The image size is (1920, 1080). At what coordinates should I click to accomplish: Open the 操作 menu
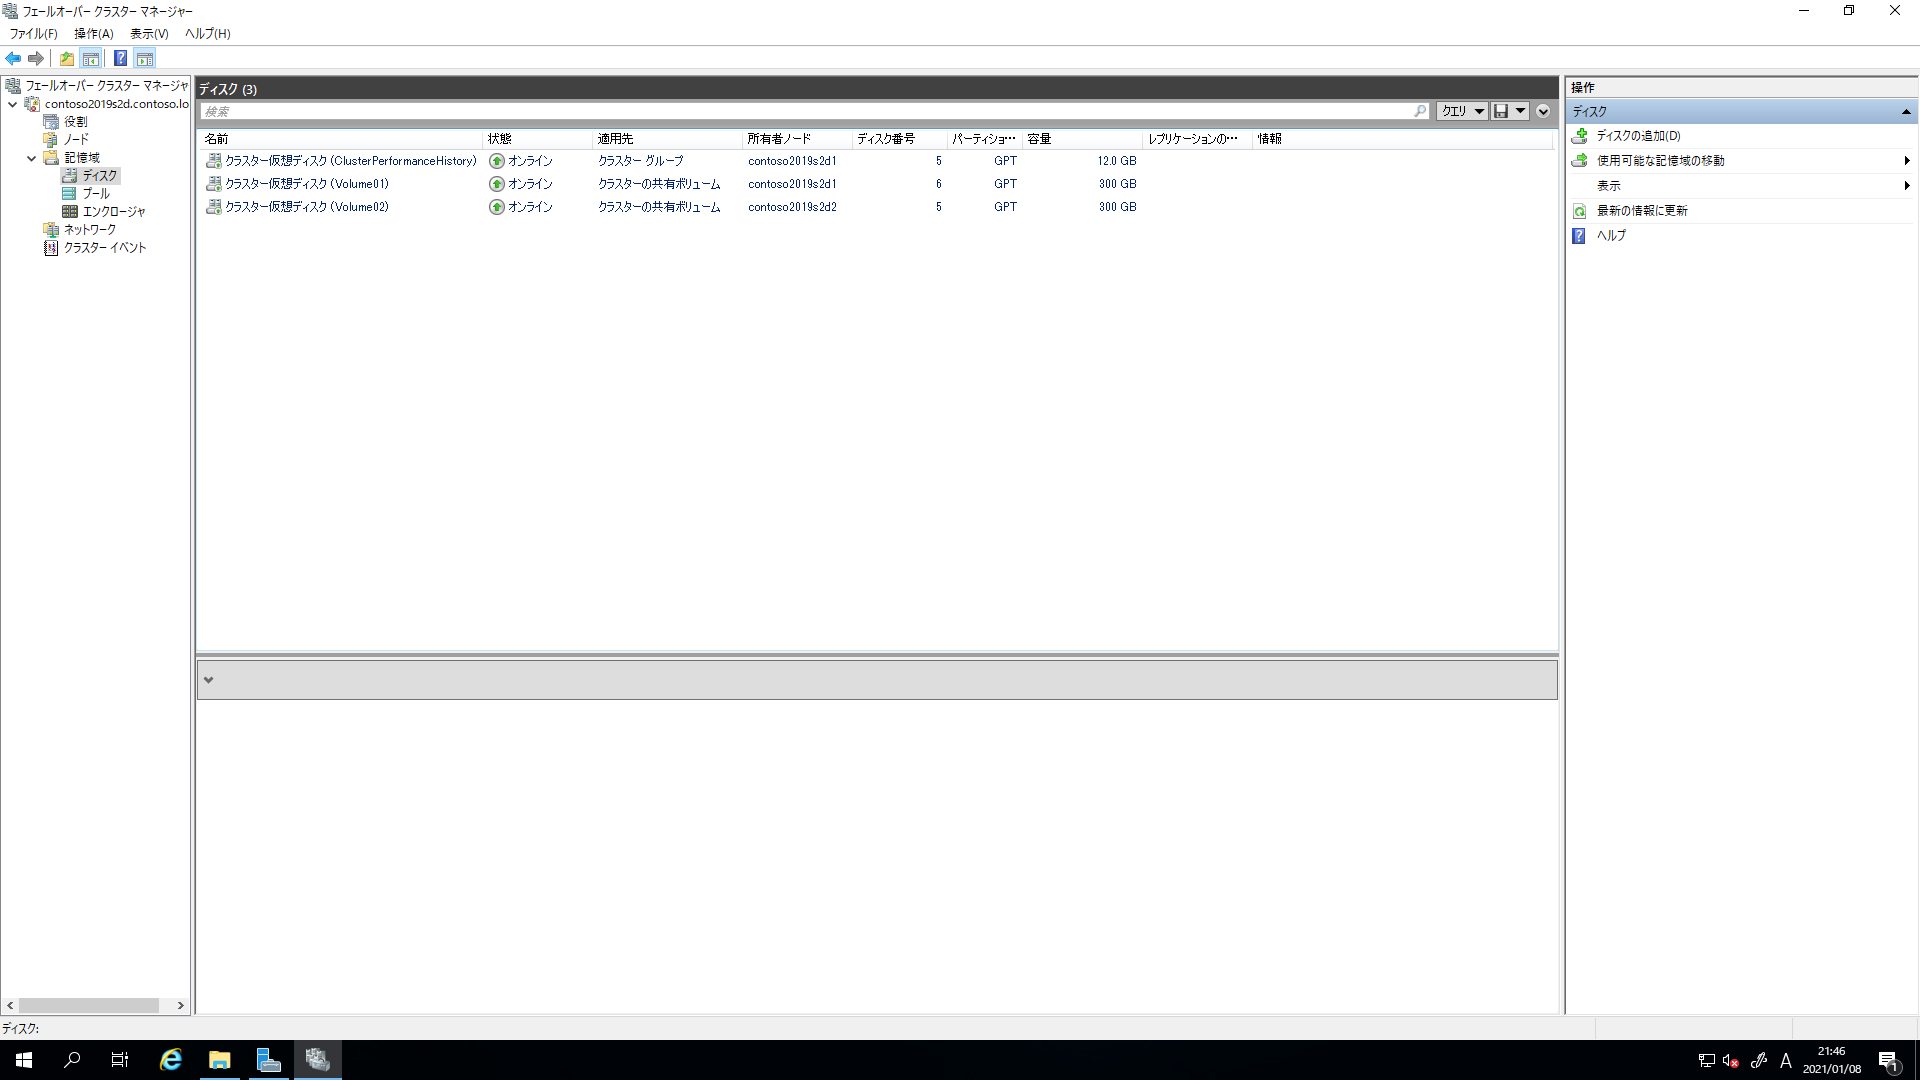tap(92, 33)
